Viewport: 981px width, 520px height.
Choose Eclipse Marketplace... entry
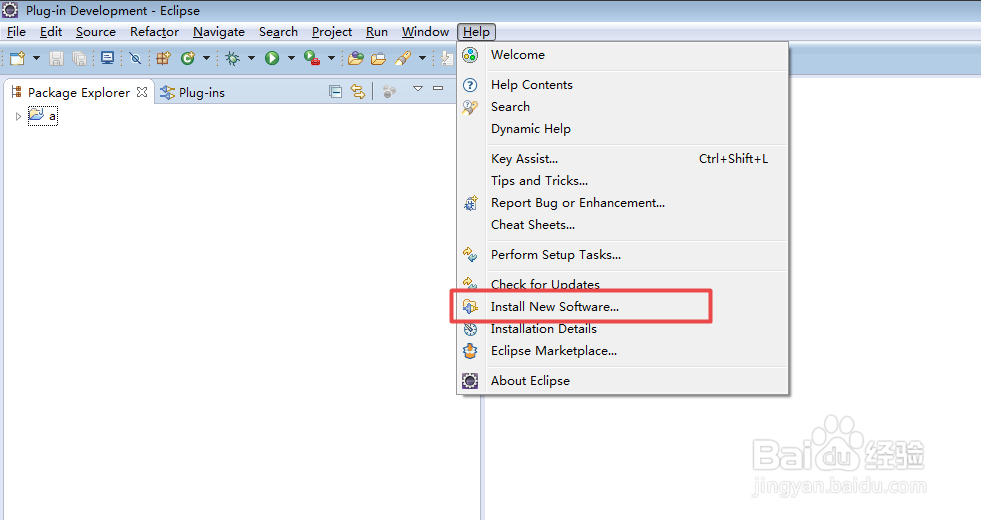point(623,351)
